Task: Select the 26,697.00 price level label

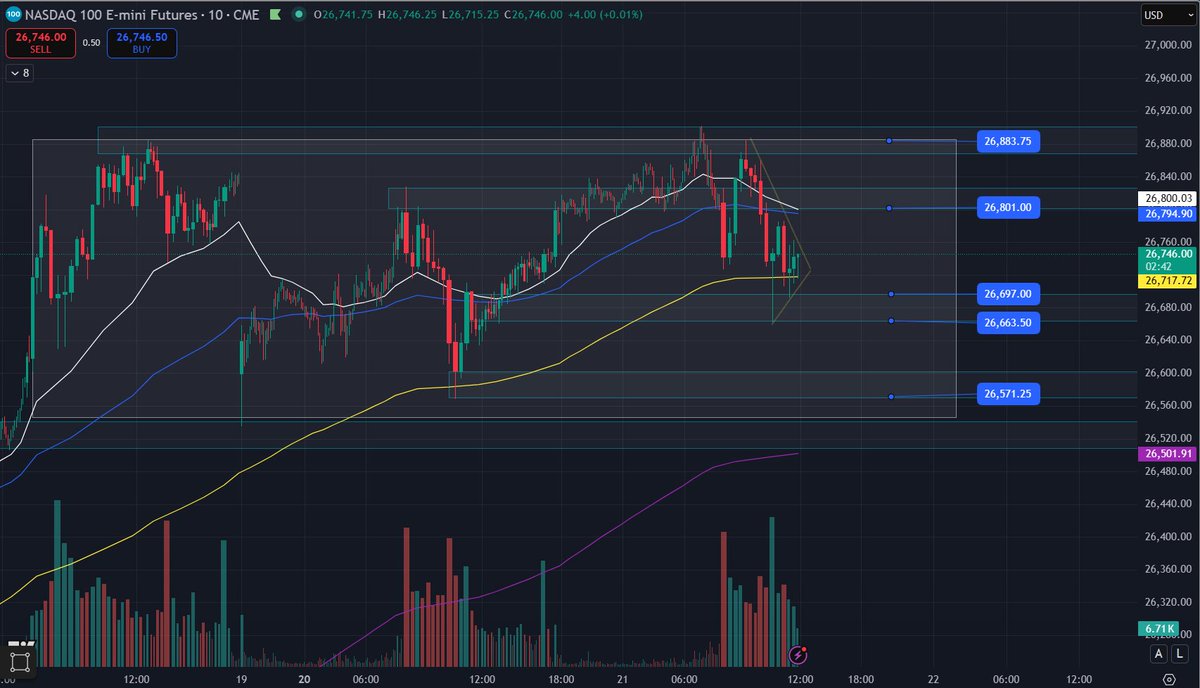Action: click(1010, 294)
